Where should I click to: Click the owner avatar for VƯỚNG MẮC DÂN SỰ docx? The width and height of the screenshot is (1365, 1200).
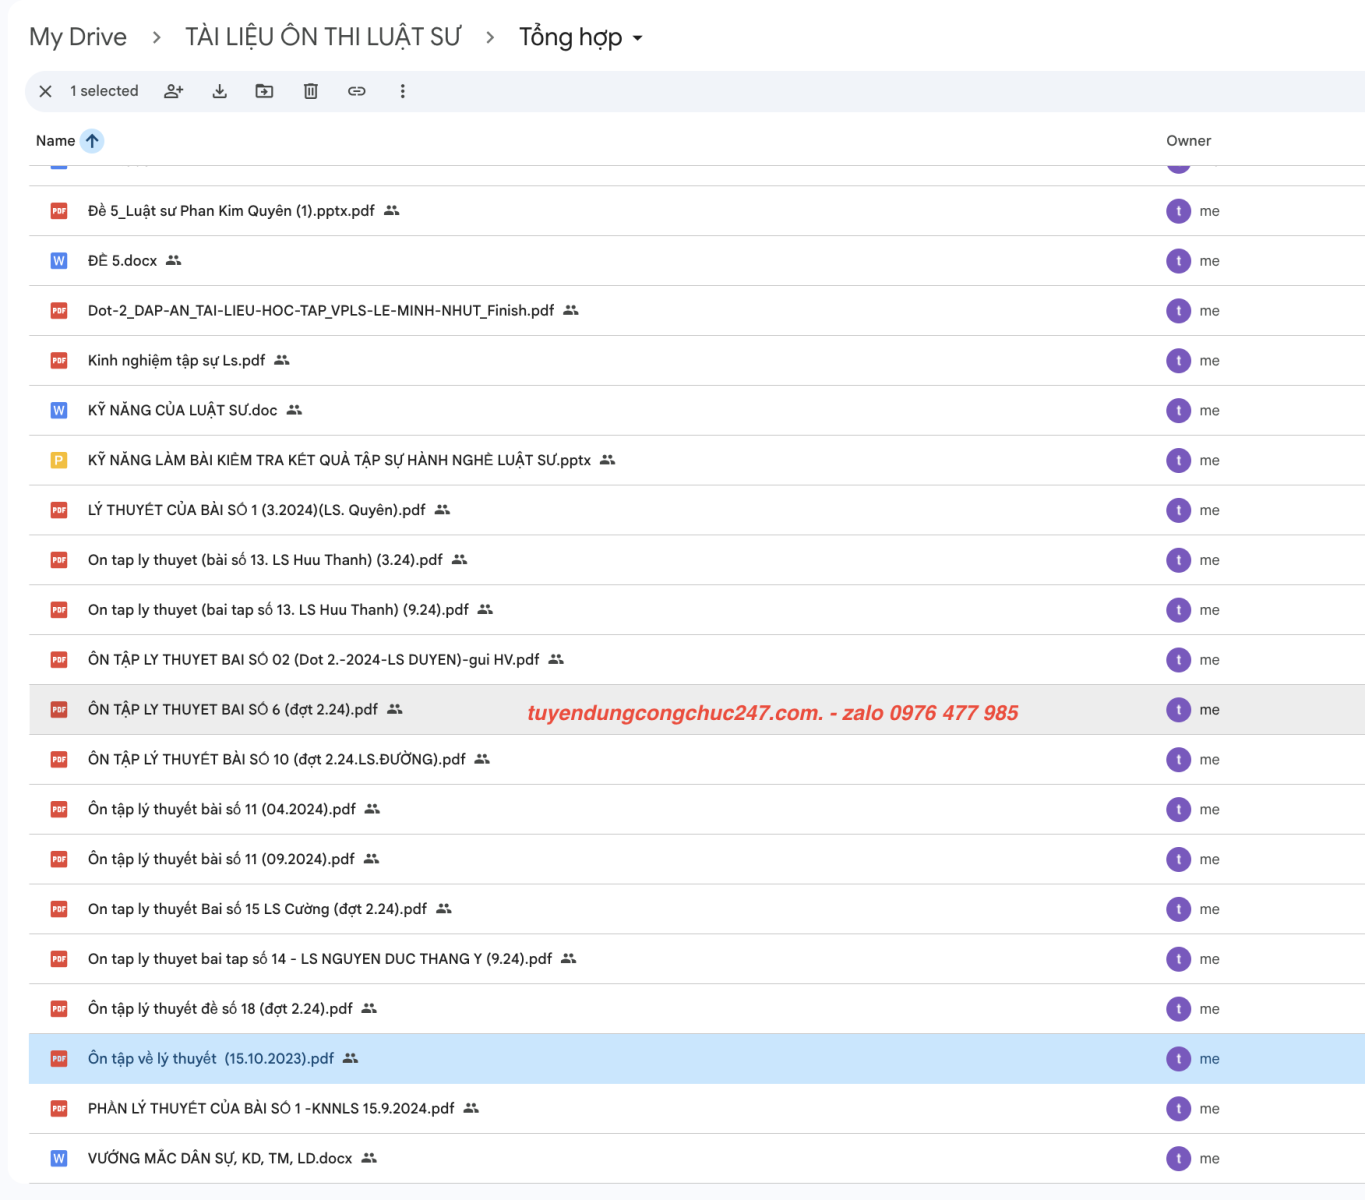tap(1178, 1159)
